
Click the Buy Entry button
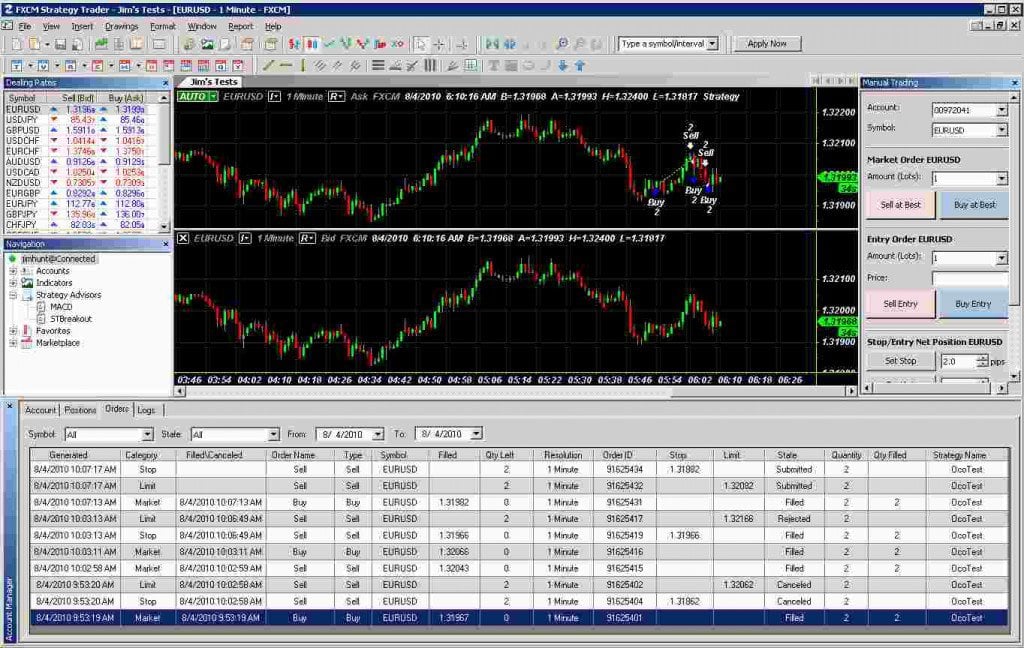[x=973, y=304]
